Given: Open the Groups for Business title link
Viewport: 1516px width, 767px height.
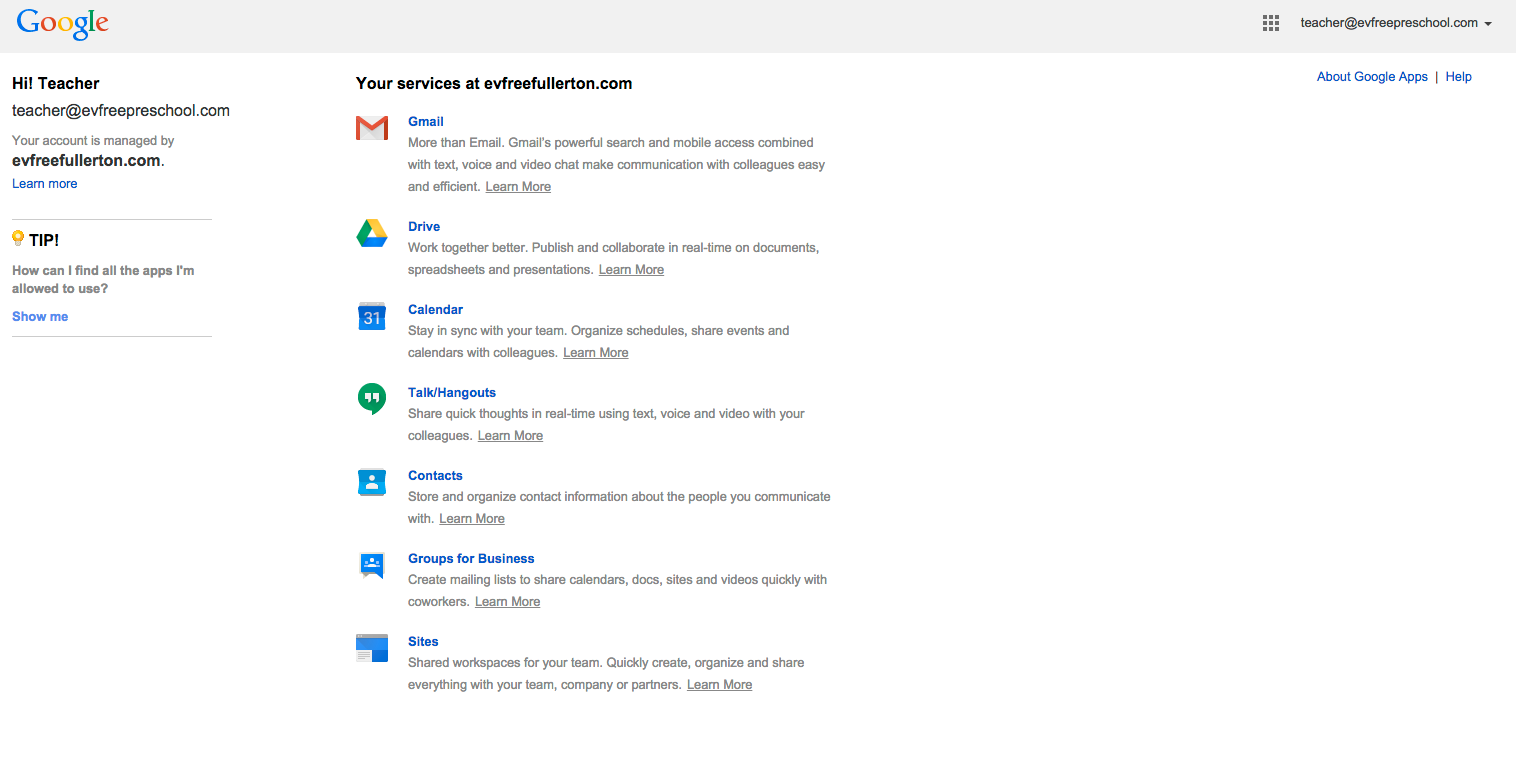Looking at the screenshot, I should (x=471, y=559).
